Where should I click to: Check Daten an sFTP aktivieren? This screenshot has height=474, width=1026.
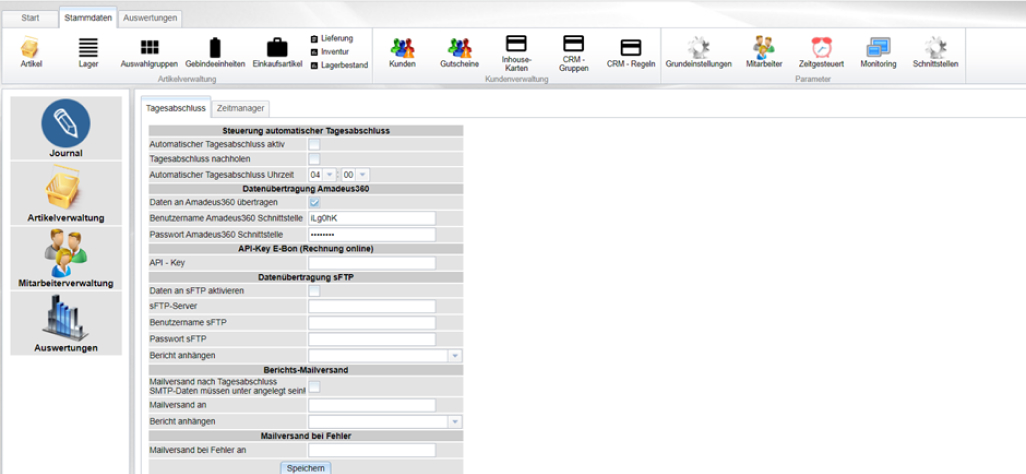point(314,291)
